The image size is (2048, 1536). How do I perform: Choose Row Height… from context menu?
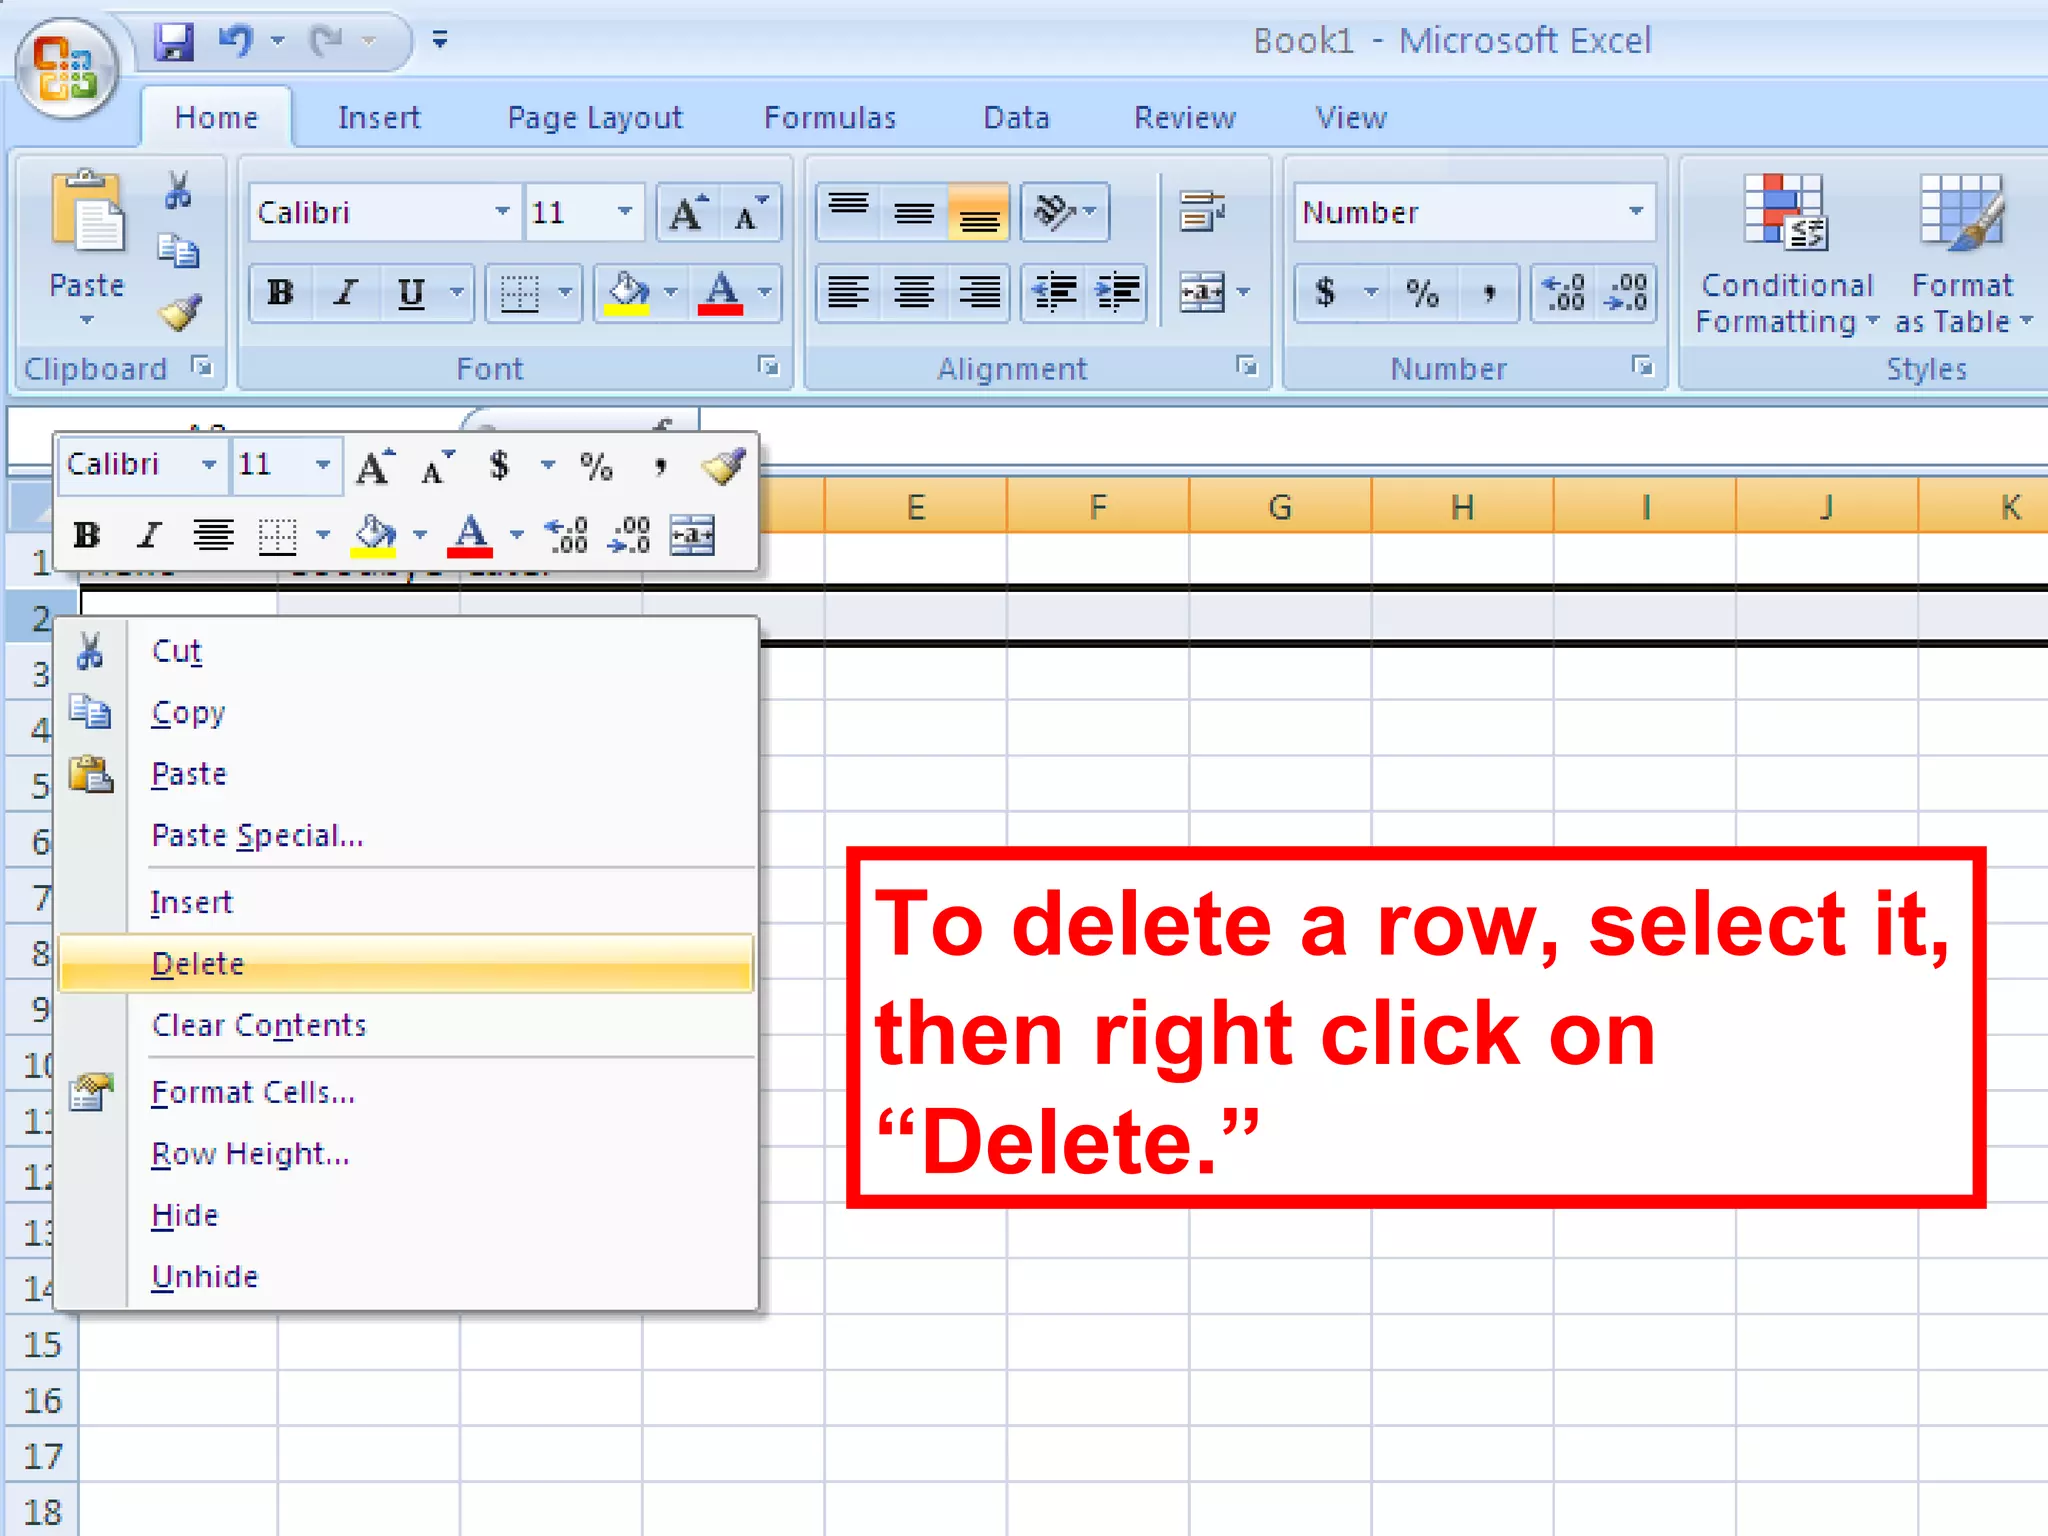click(406, 1154)
